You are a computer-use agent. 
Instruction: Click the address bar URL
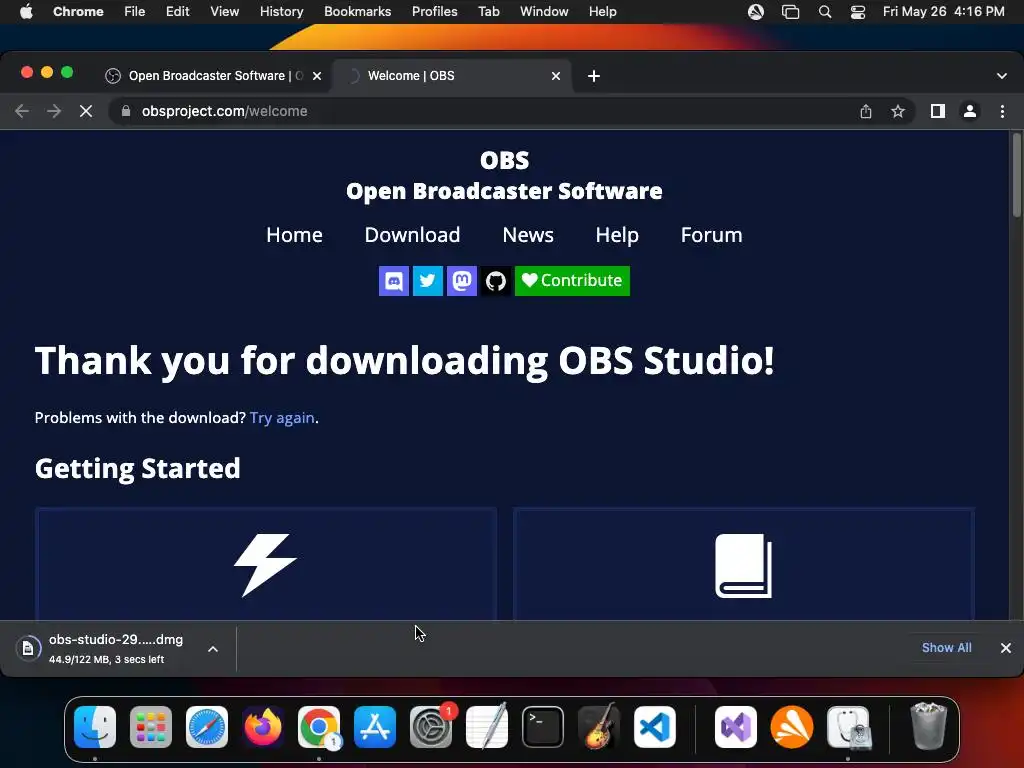click(224, 111)
